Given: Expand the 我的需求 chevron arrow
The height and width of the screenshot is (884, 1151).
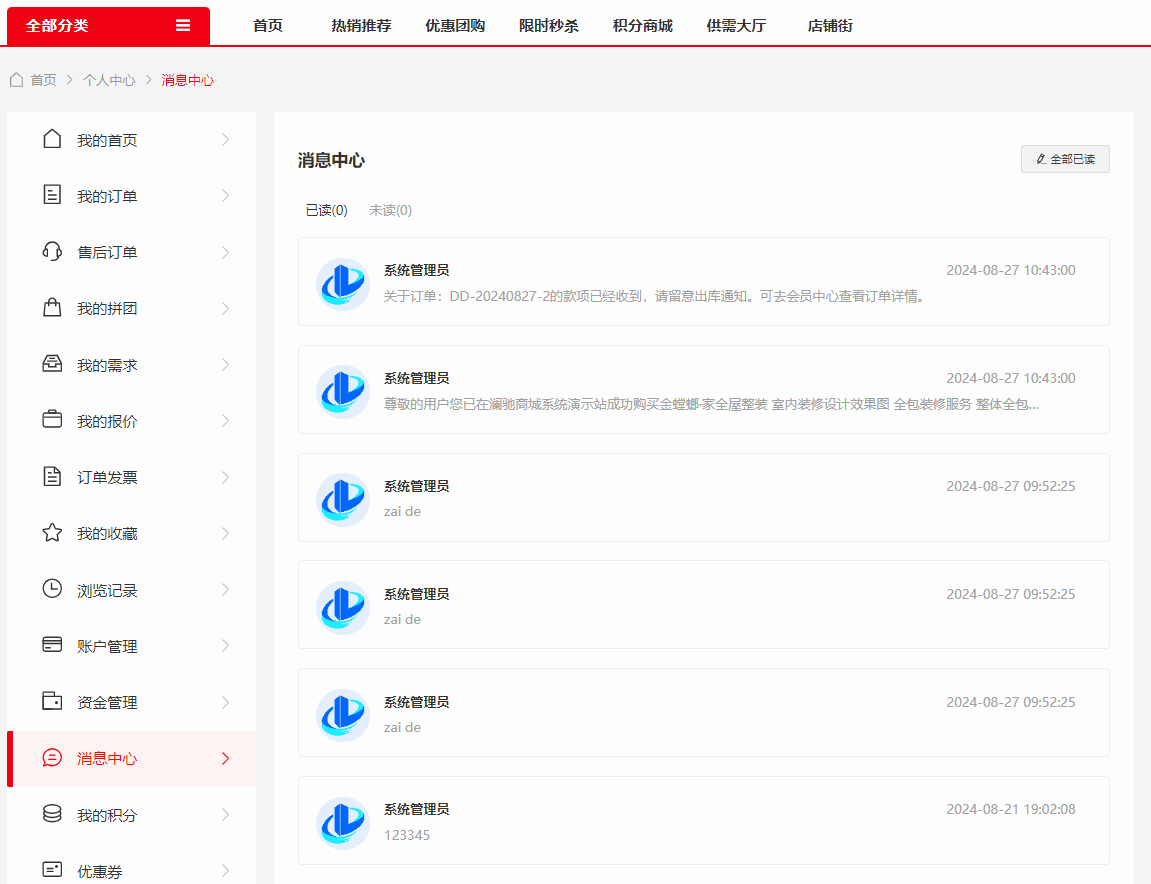Looking at the screenshot, I should click(225, 365).
